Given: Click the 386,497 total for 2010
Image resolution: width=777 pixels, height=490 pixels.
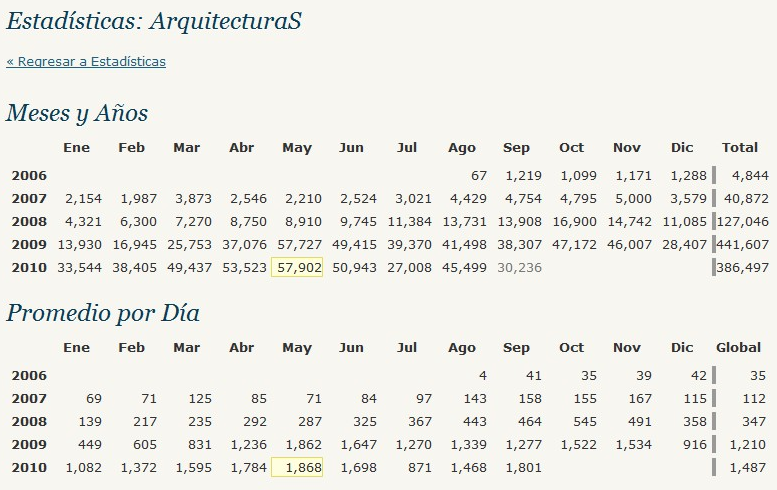Looking at the screenshot, I should (x=743, y=267).
